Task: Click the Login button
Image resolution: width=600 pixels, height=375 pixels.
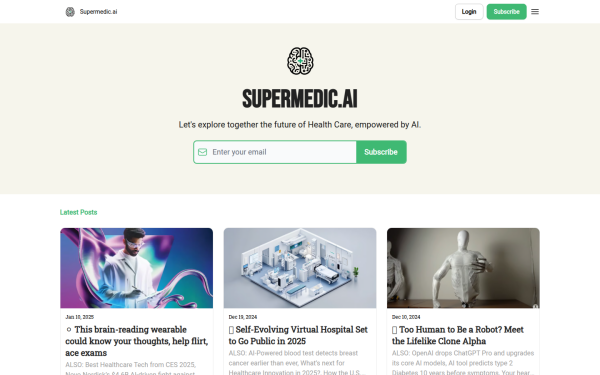Action: (469, 12)
